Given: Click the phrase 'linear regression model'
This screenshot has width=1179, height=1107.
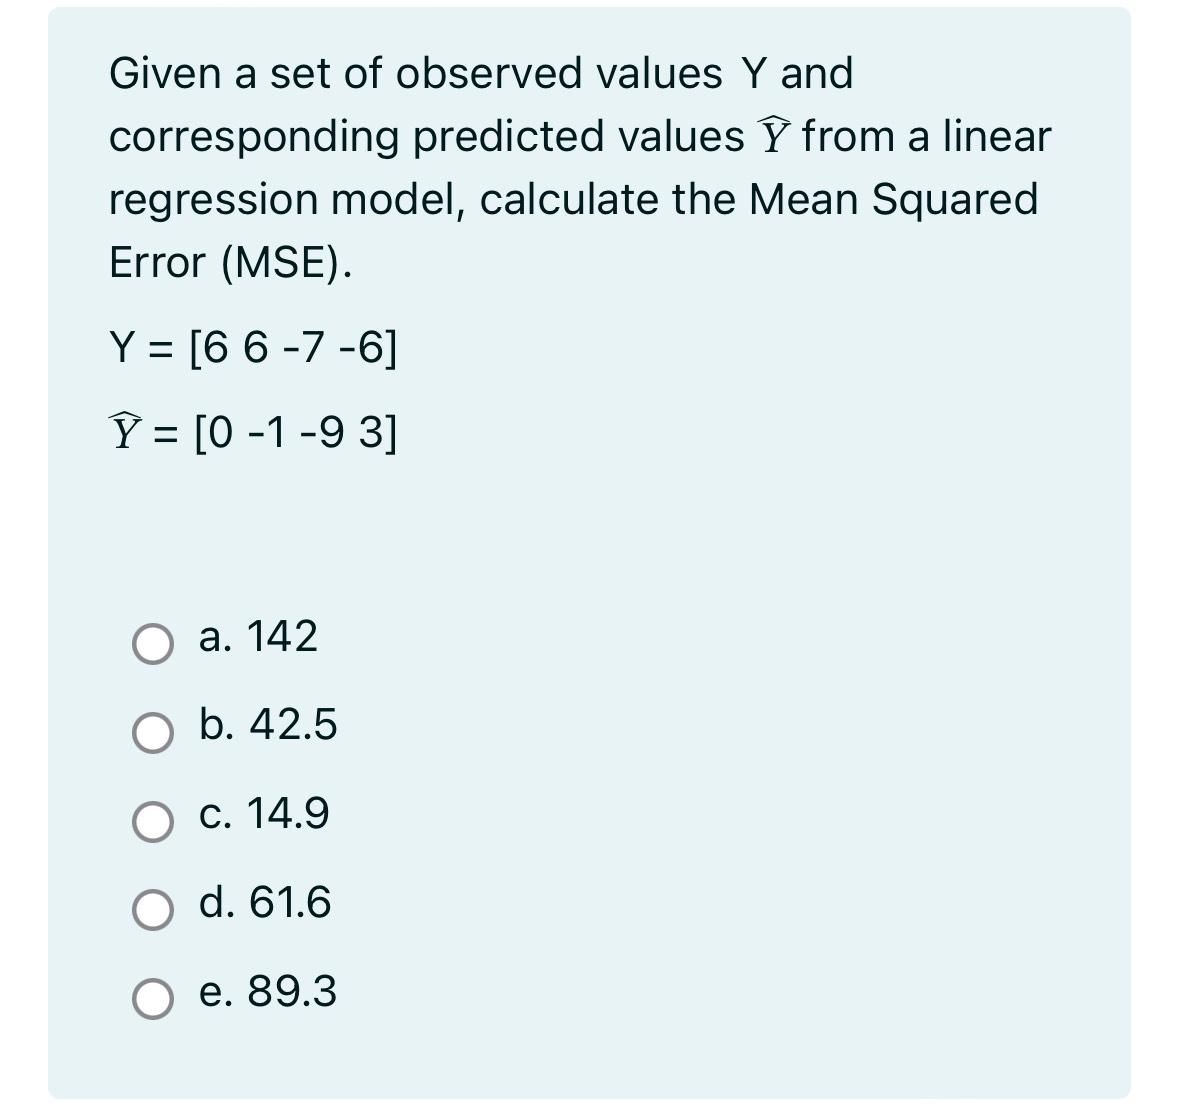Looking at the screenshot, I should pyautogui.click(x=300, y=198).
